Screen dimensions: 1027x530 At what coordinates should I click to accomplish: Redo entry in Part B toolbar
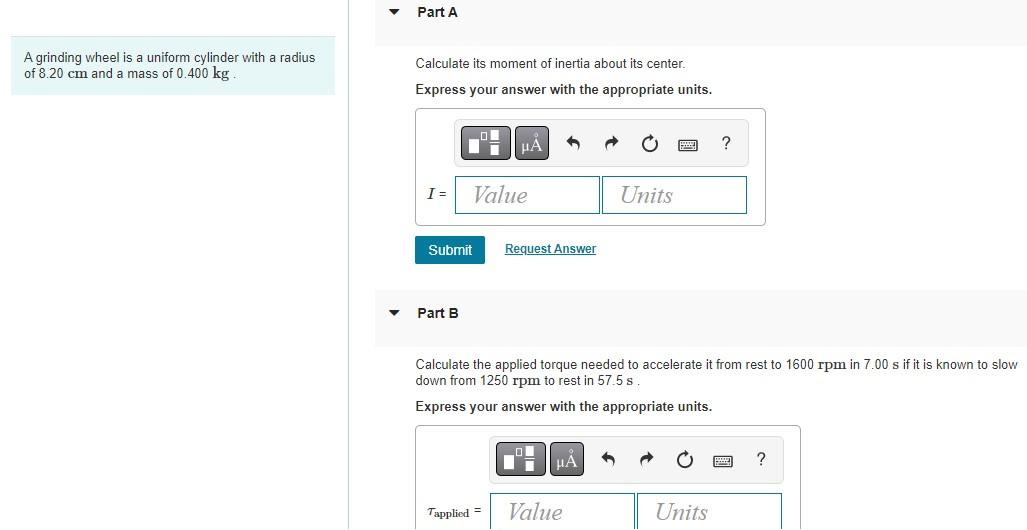(x=646, y=459)
